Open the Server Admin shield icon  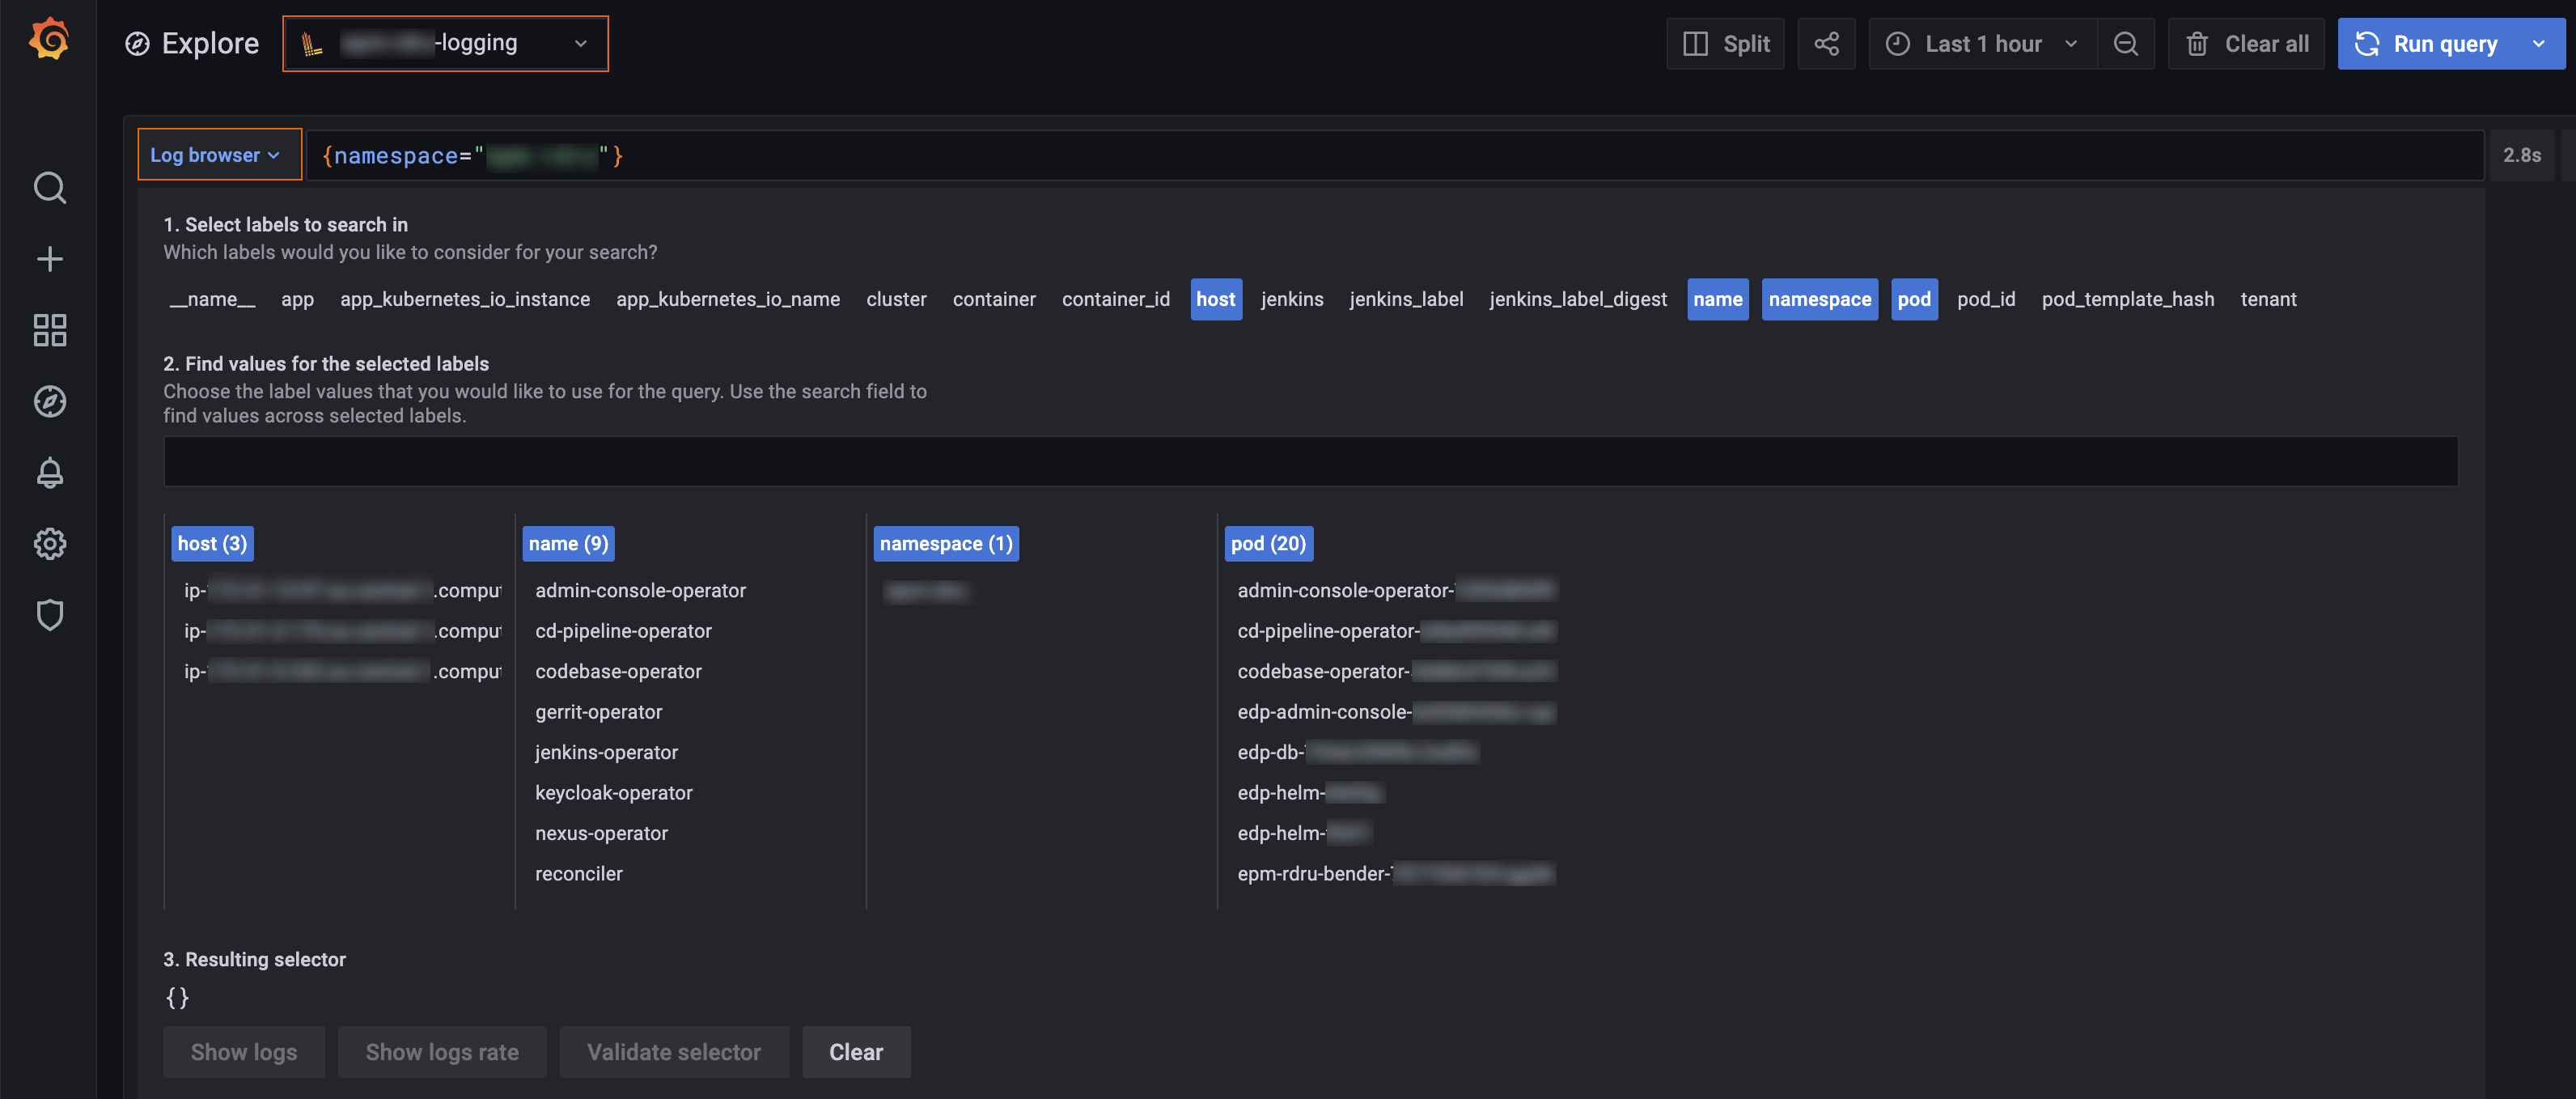tap(49, 615)
